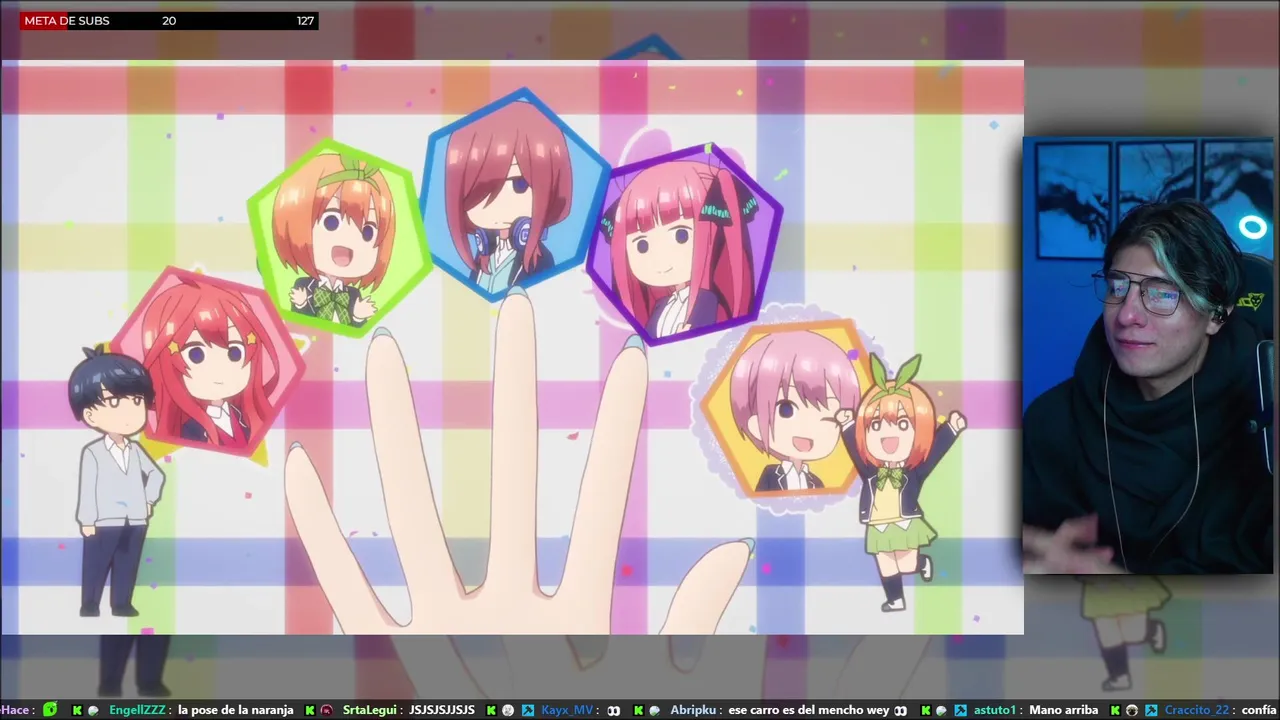Screen dimensions: 1280x720
Task: Click the sub goal target '127'
Action: click(305, 20)
